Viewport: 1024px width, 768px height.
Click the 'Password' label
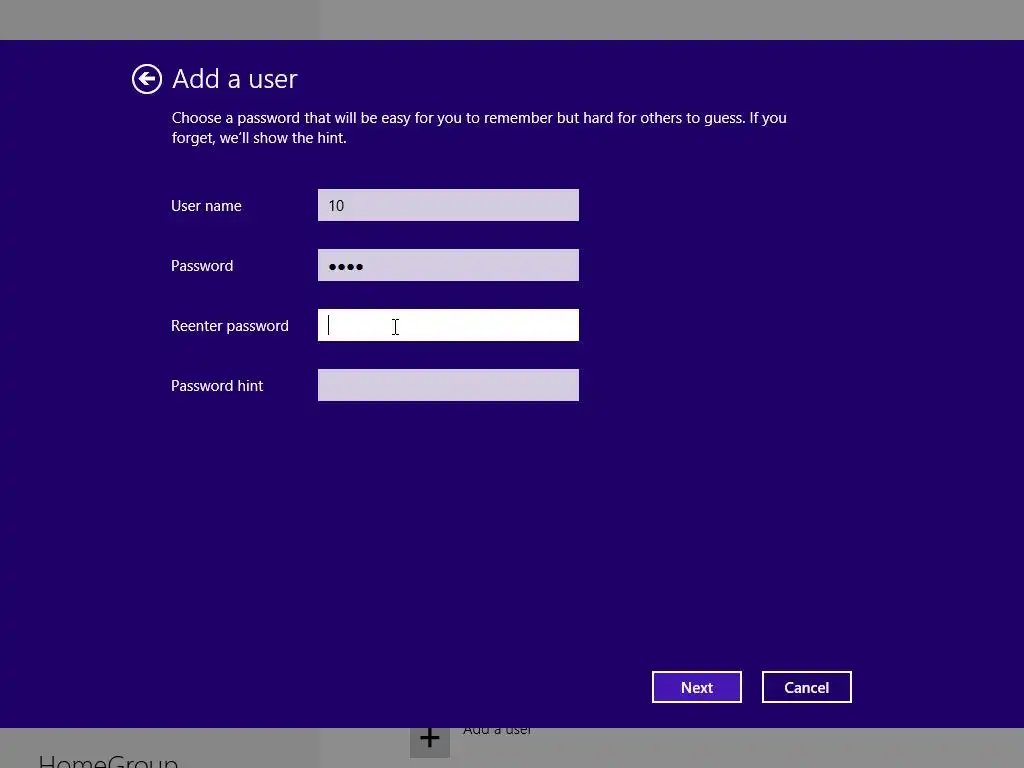[x=202, y=266]
